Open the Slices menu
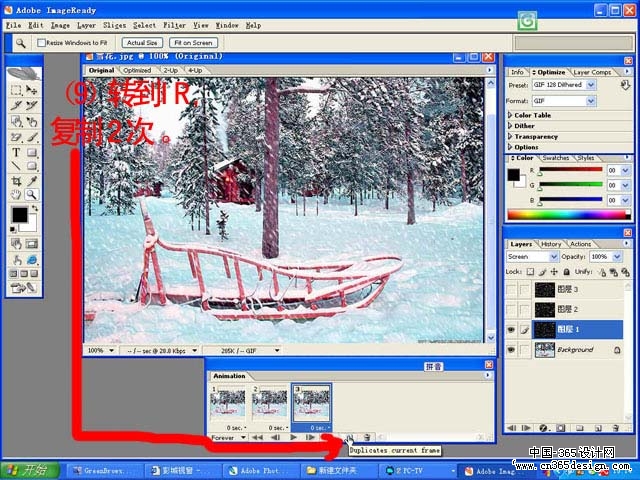640x480 pixels. click(x=114, y=25)
